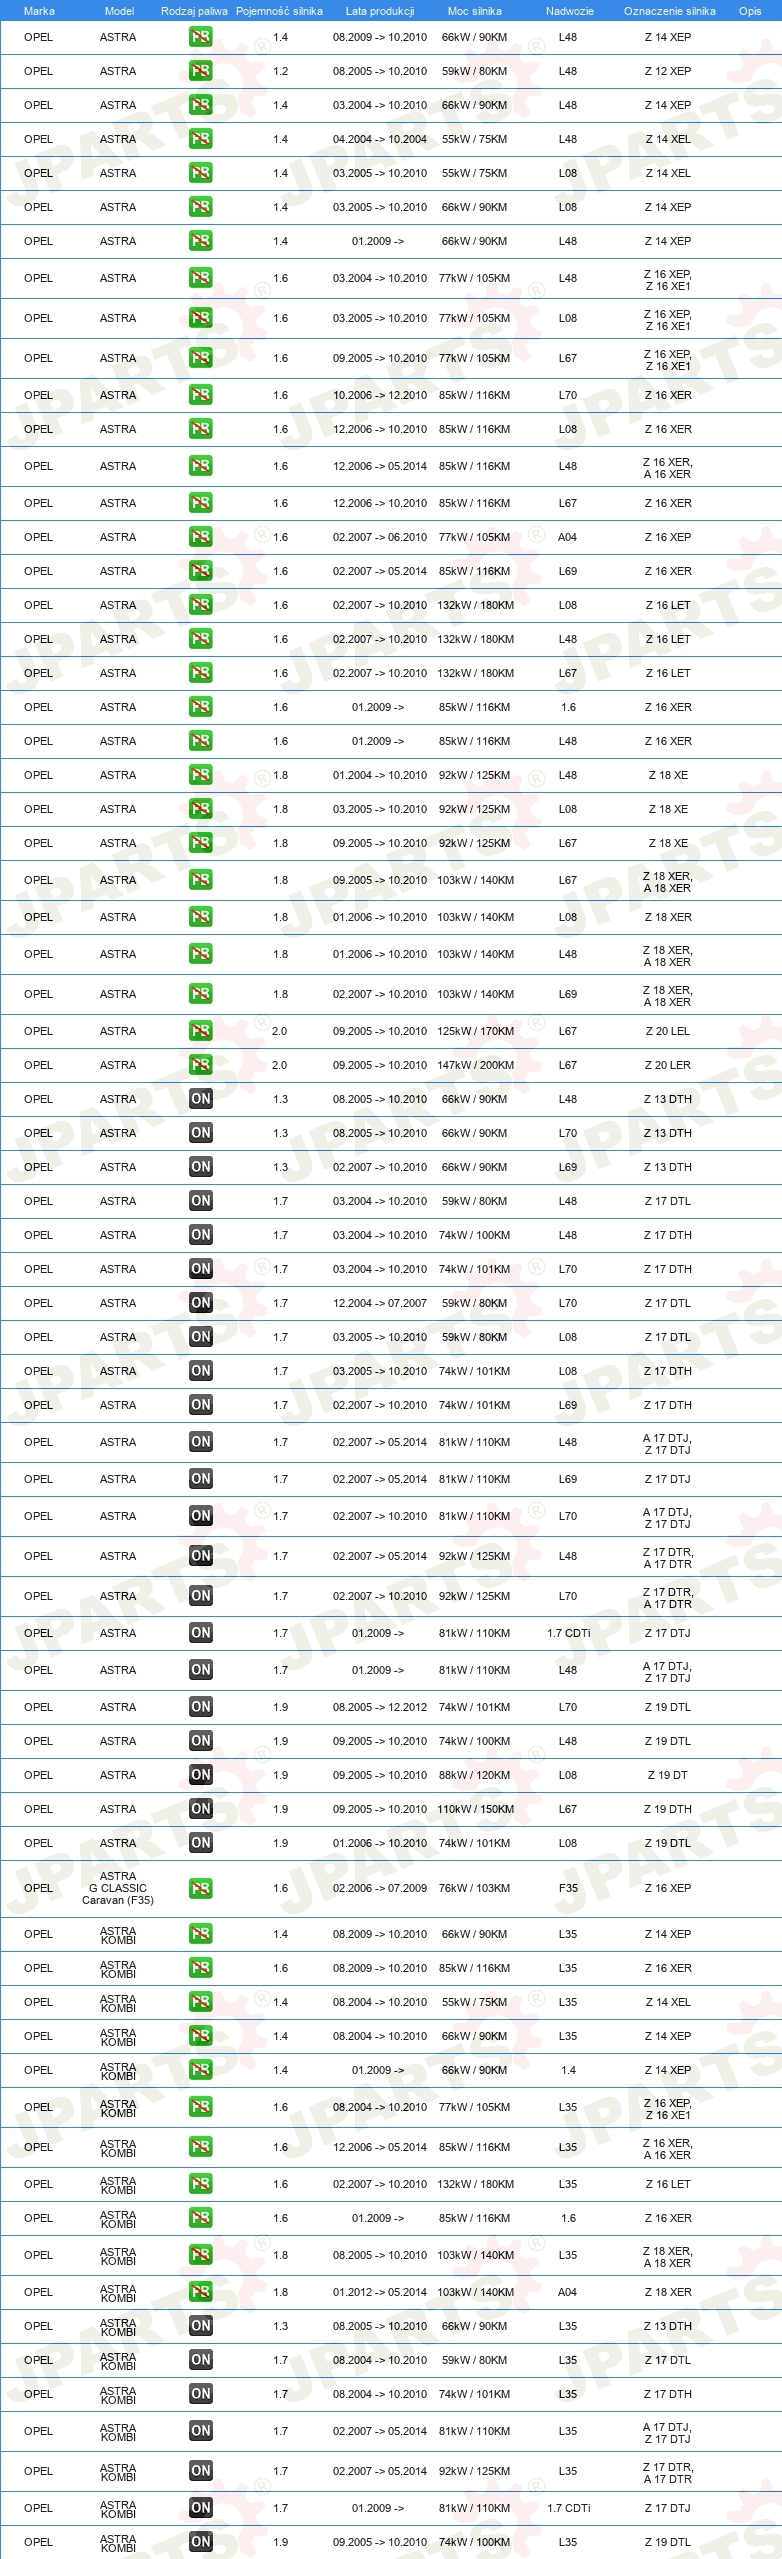Image resolution: width=782 pixels, height=2559 pixels.
Task: Click the Pojemność silnika column header
Action: click(x=279, y=11)
